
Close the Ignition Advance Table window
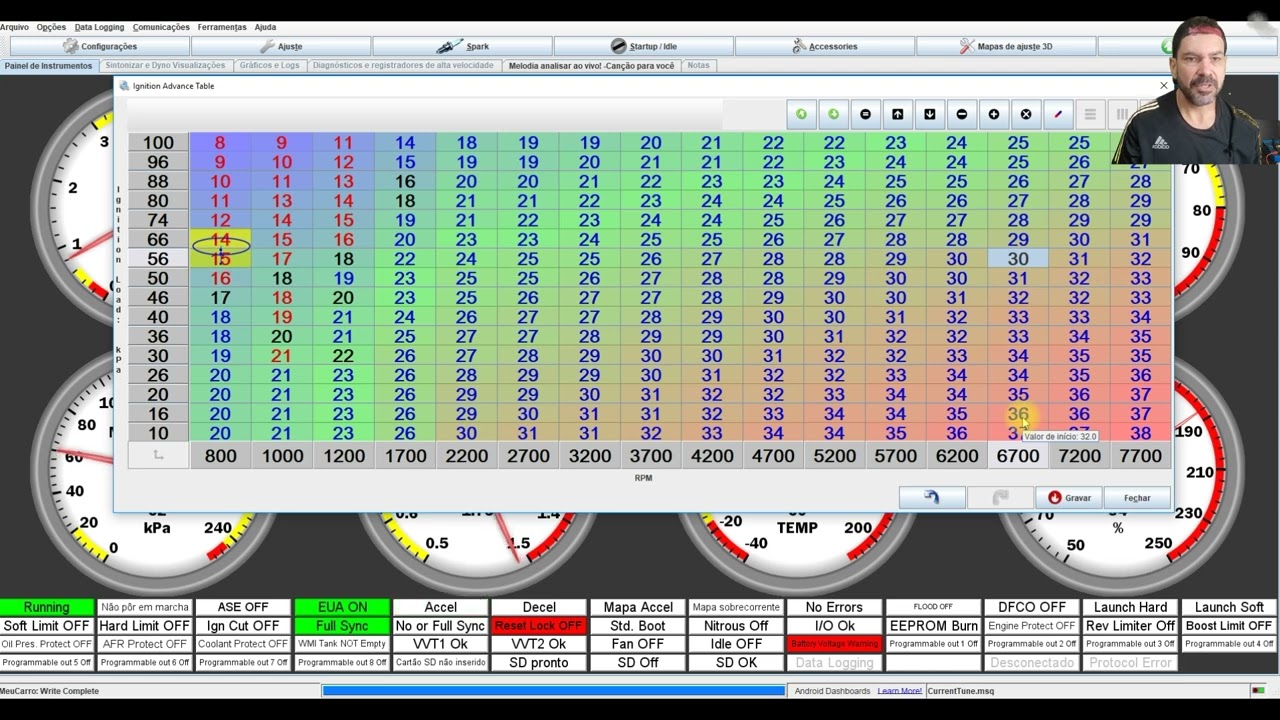click(1163, 86)
